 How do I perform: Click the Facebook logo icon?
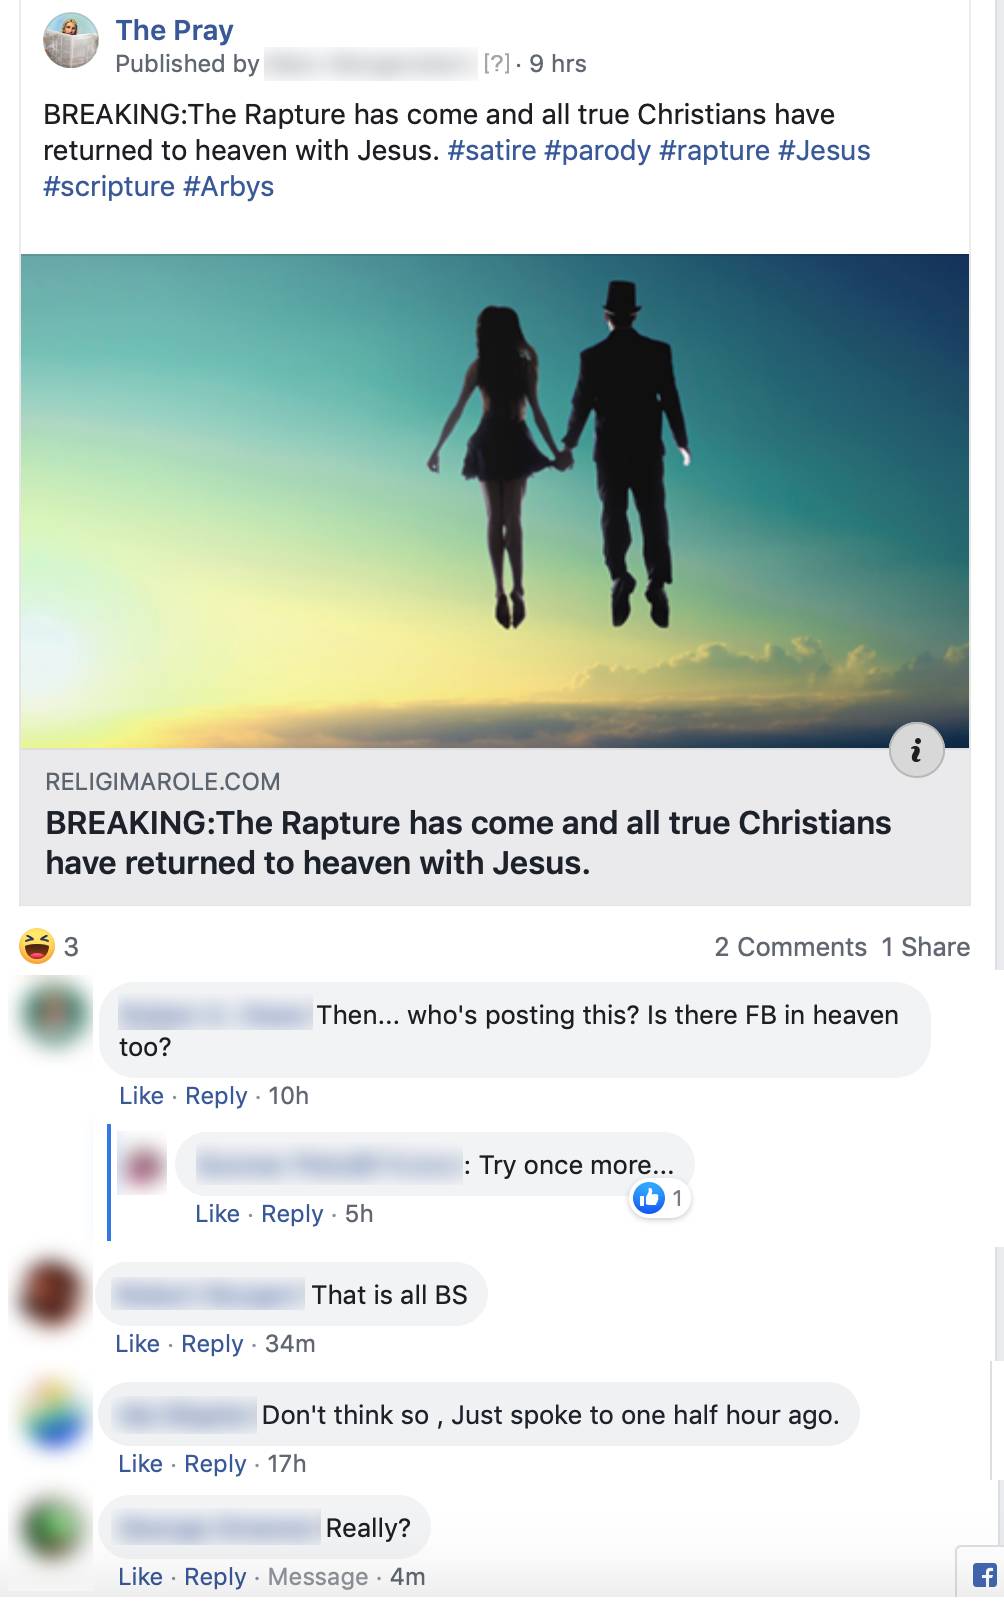coord(984,1576)
